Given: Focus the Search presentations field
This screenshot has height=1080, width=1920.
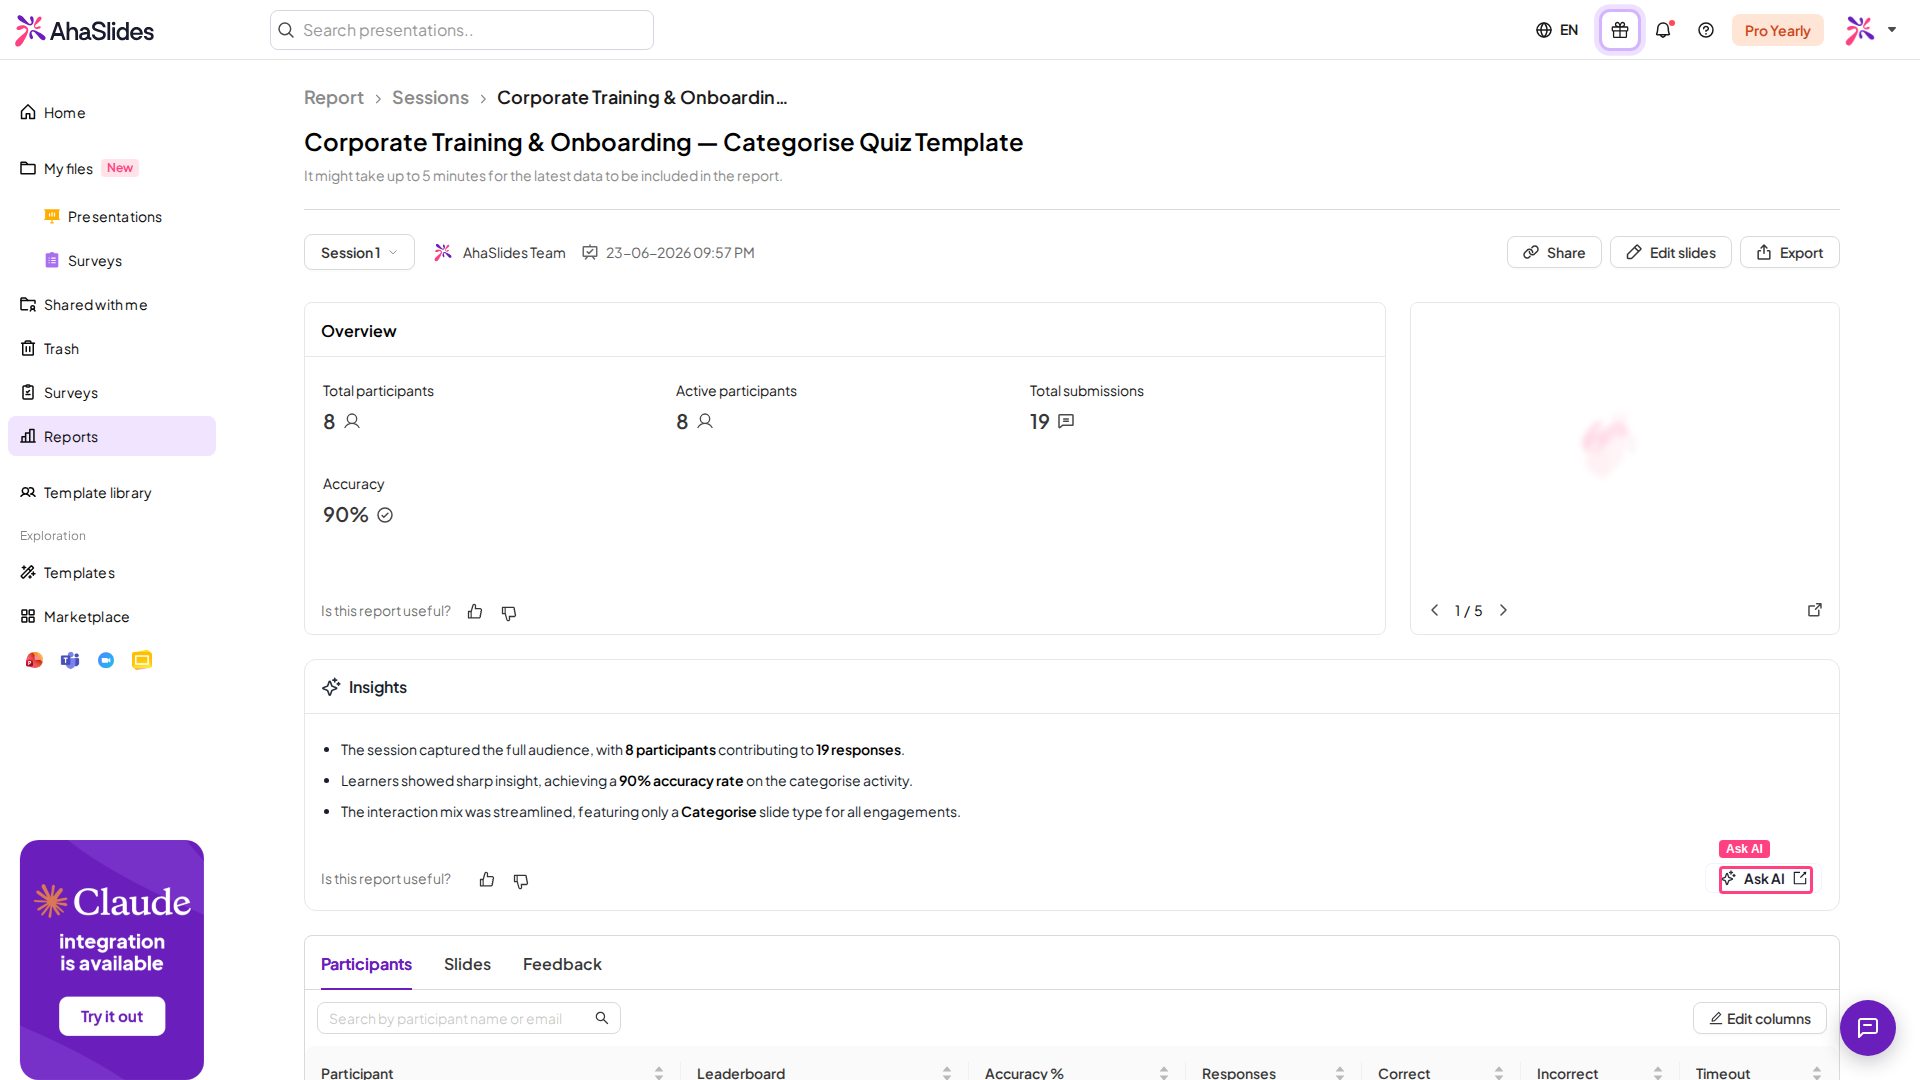Looking at the screenshot, I should point(462,30).
